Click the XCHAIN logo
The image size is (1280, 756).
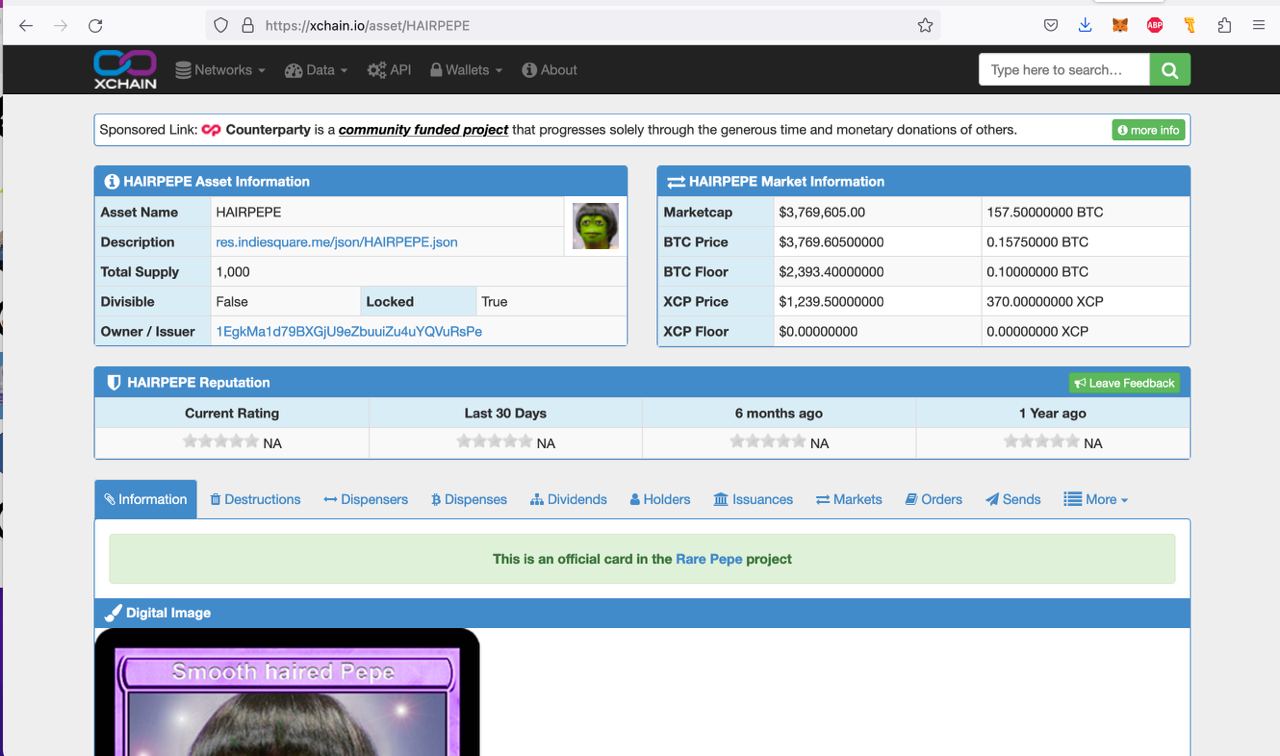[125, 70]
